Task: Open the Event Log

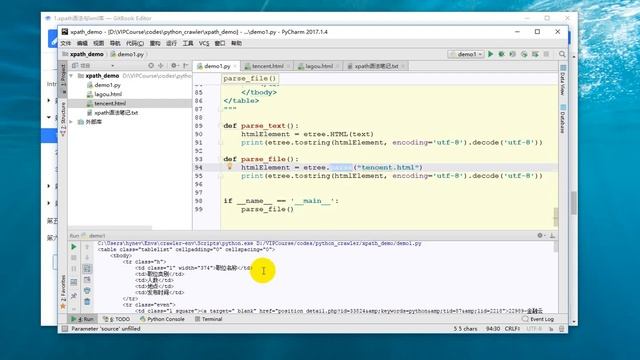Action: tap(538, 319)
